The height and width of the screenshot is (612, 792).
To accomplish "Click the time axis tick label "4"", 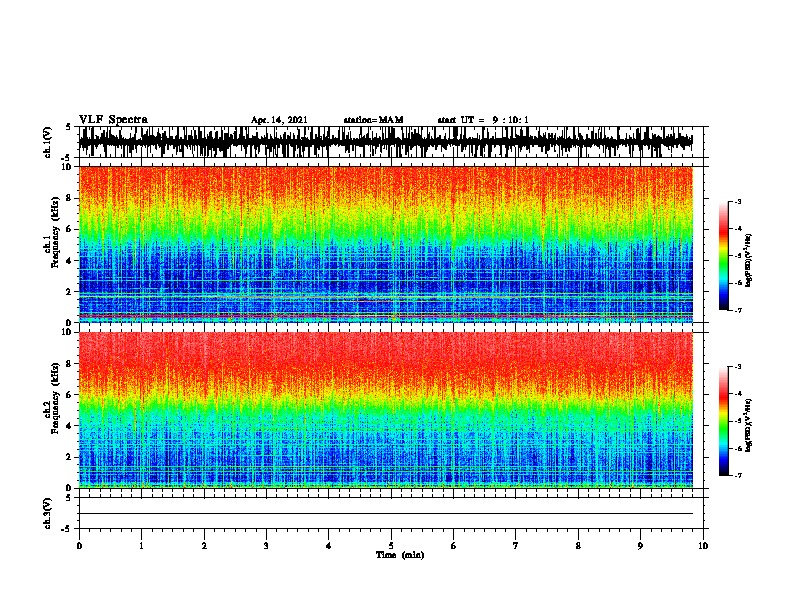I will (x=329, y=546).
